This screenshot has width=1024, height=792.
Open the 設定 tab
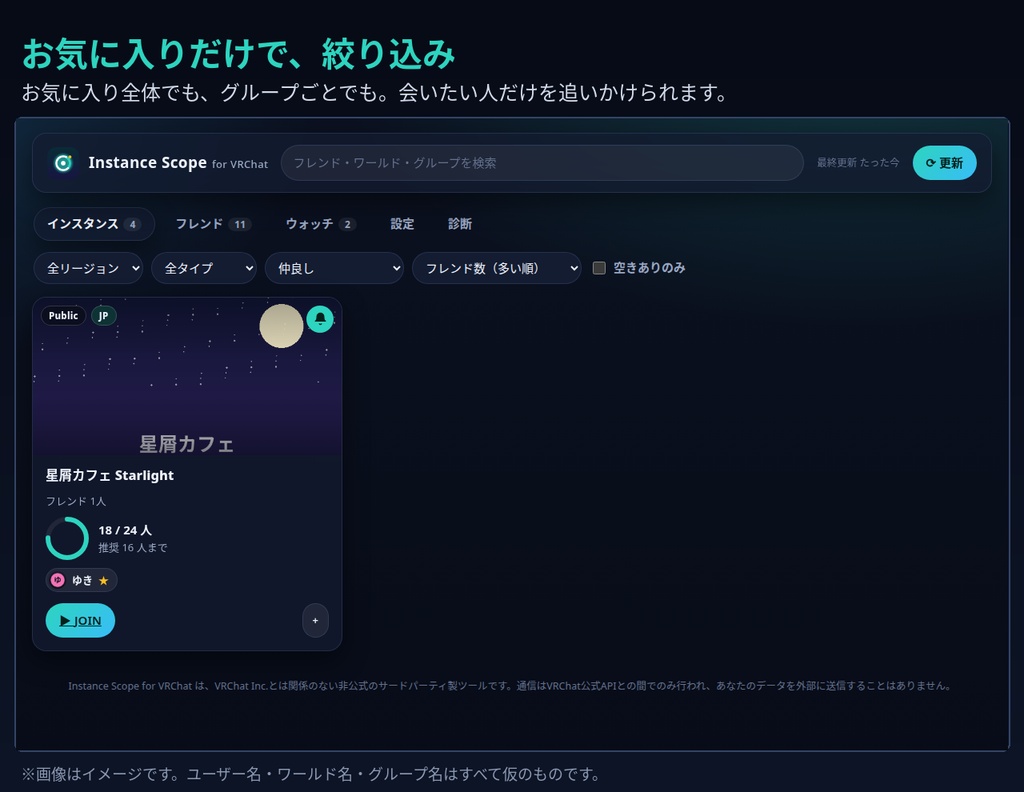[402, 224]
